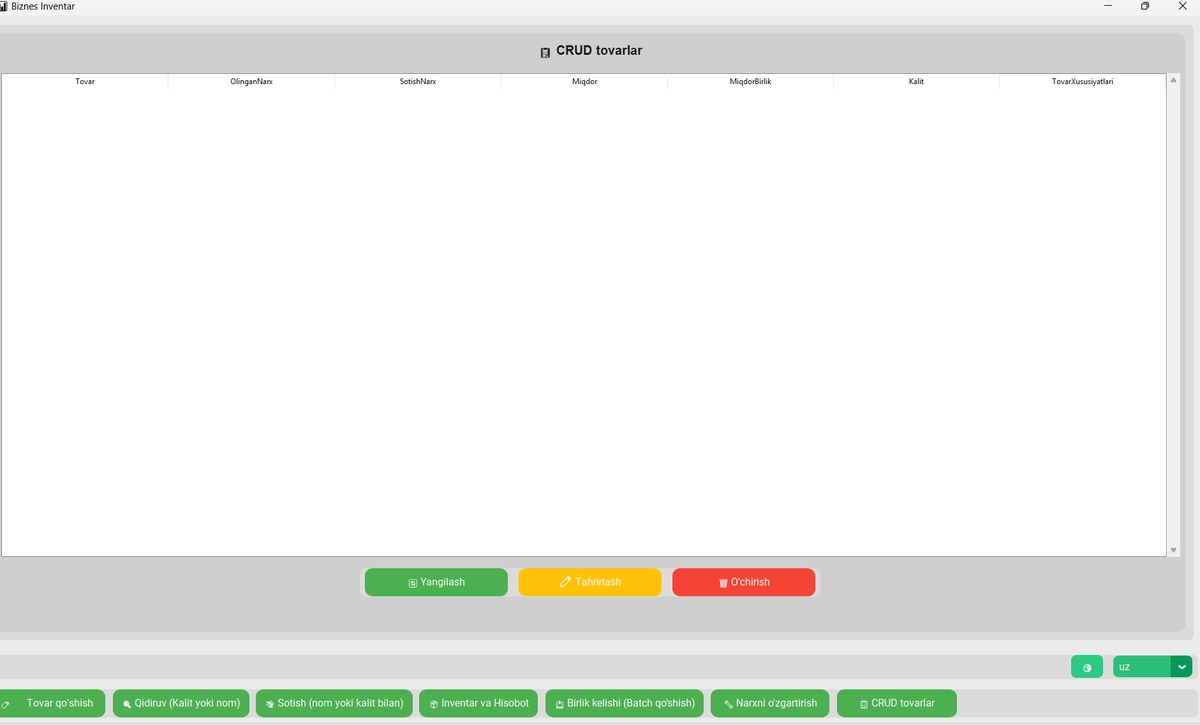This screenshot has width=1200, height=725.
Task: Open the Tovar qo'shish tab
Action: coord(50,703)
